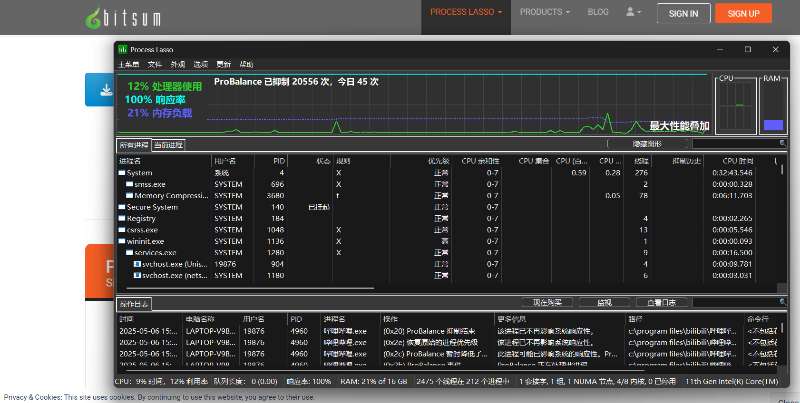
Task: Click the icon beside wininit.exe
Action: coord(122,241)
